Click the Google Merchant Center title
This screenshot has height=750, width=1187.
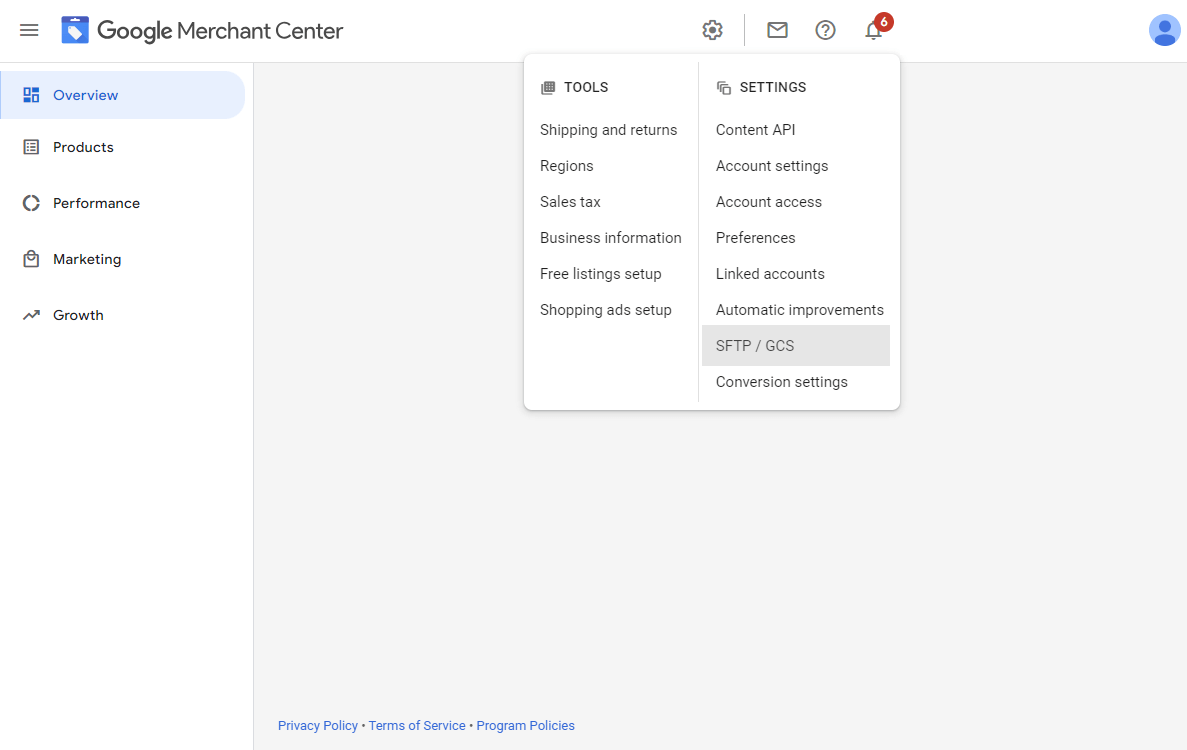tap(220, 30)
